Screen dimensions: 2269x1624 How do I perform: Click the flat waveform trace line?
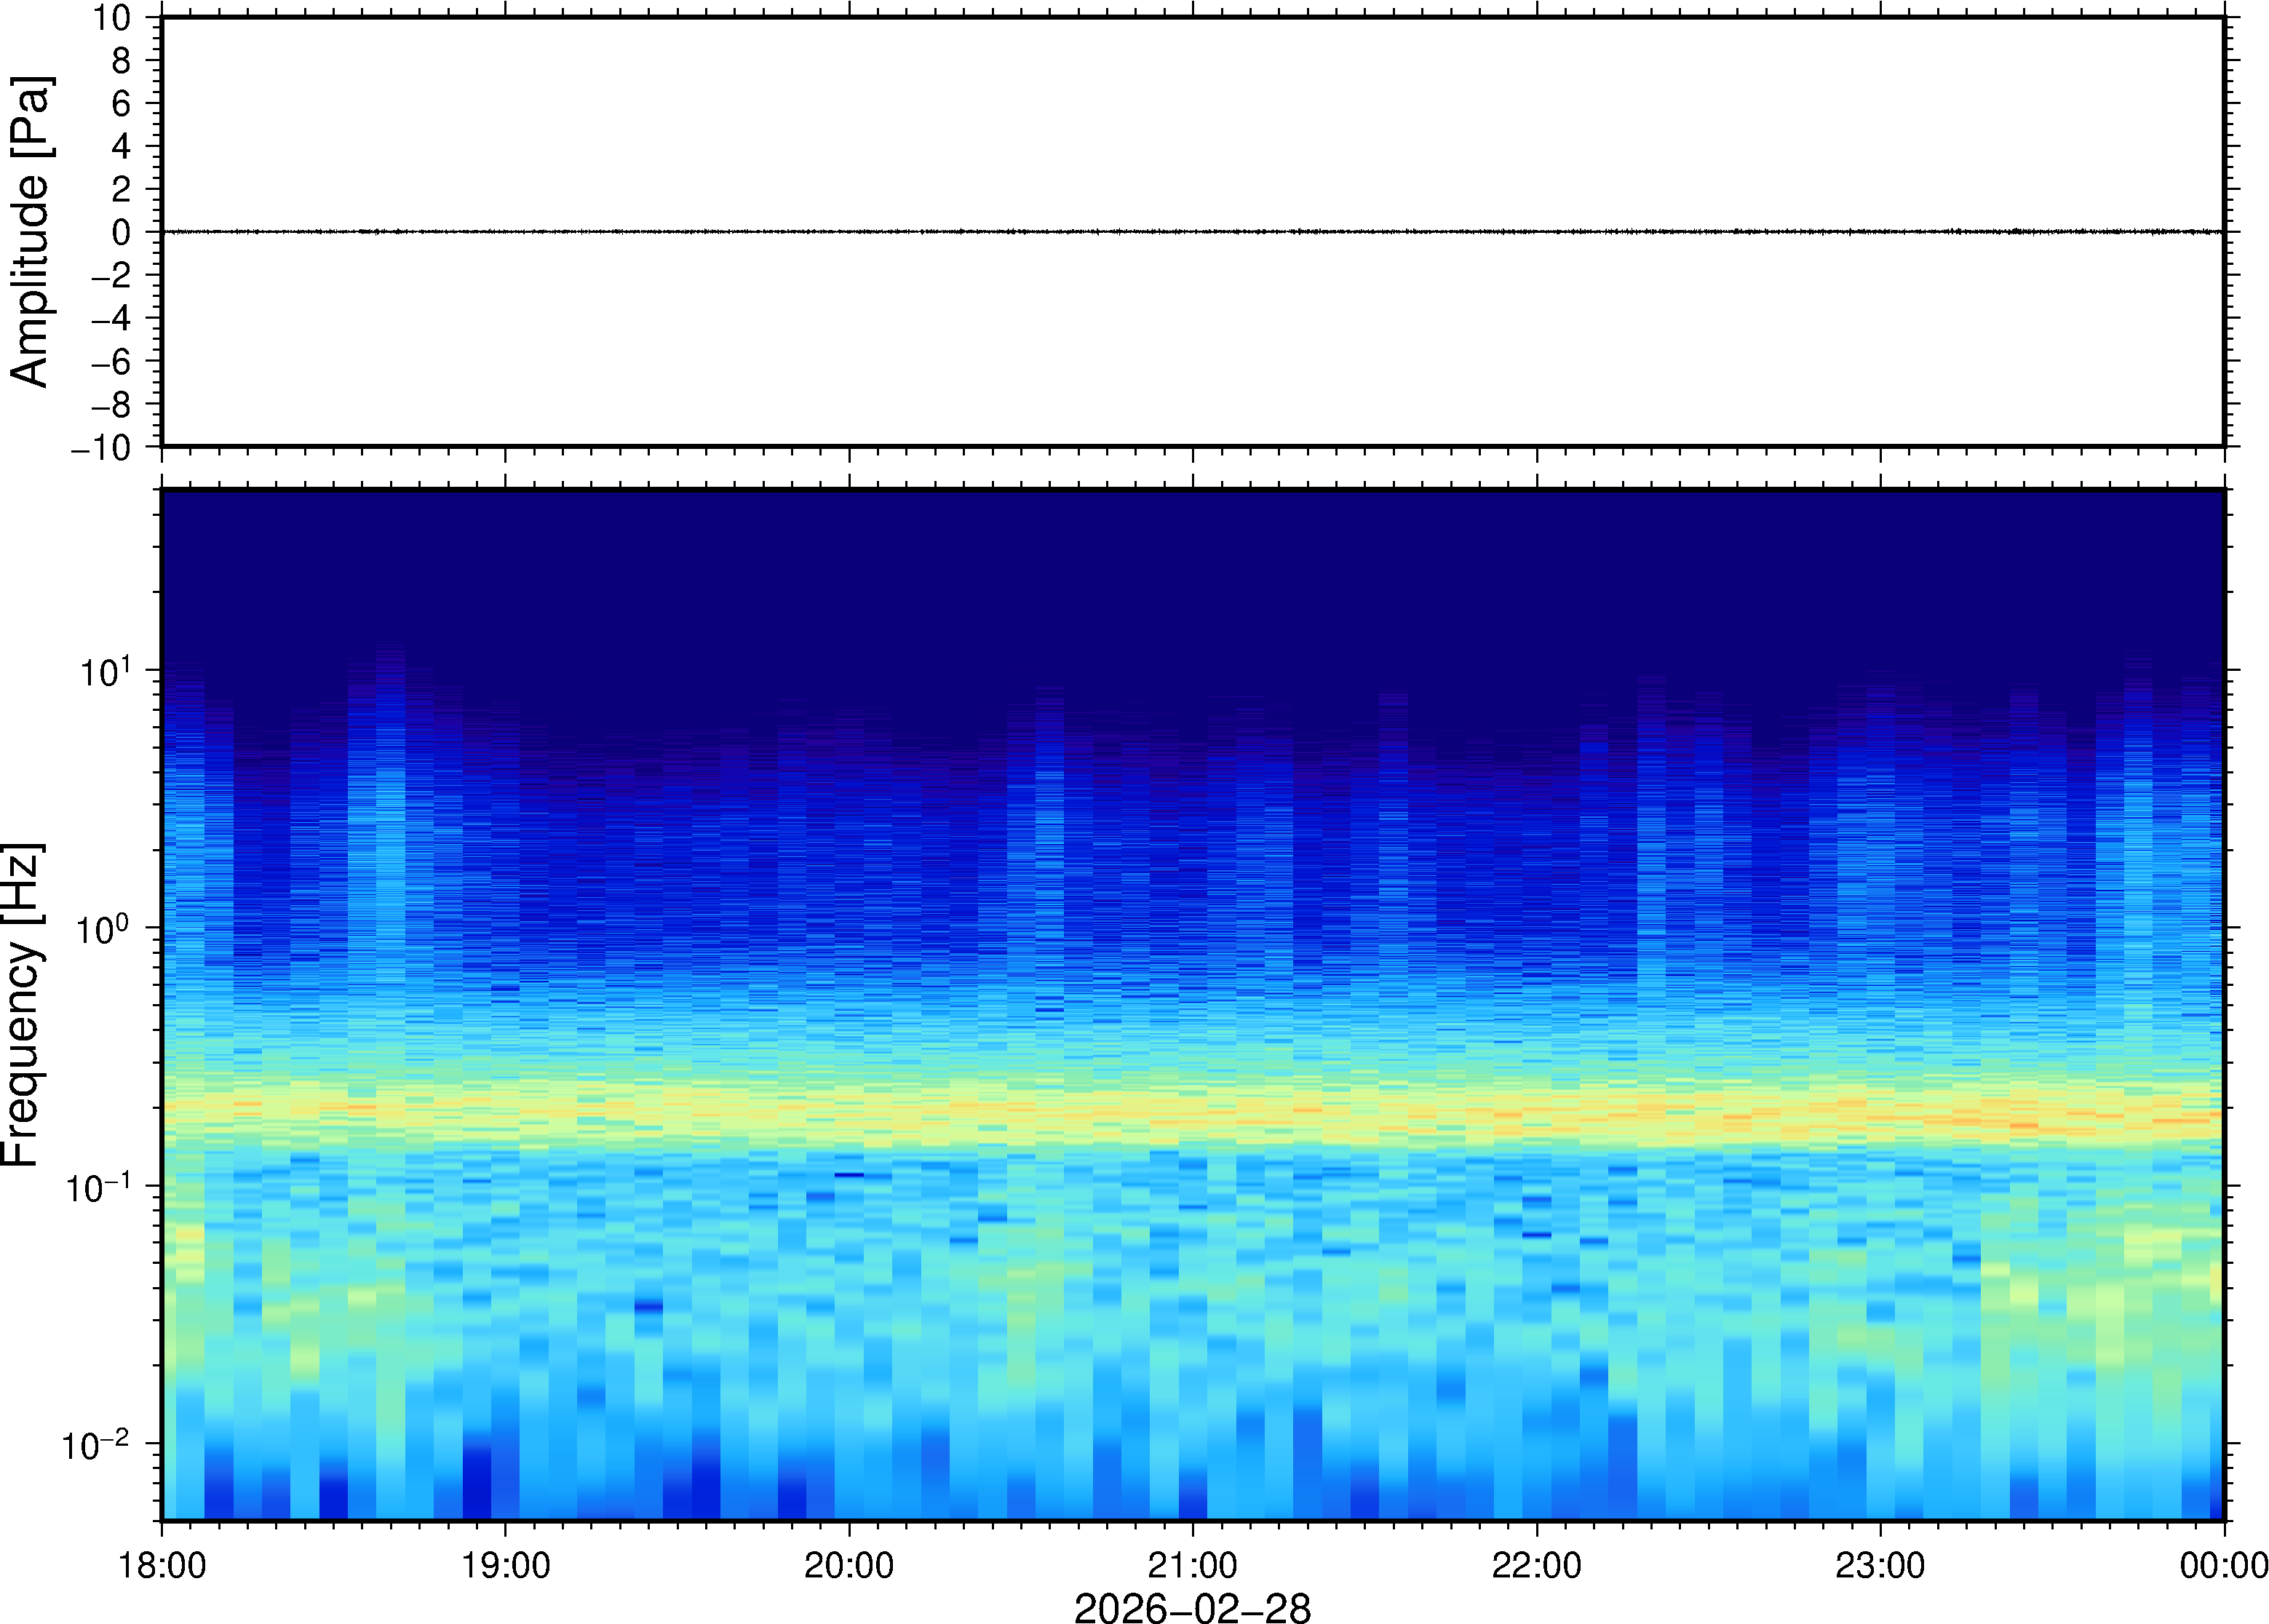pos(1192,232)
